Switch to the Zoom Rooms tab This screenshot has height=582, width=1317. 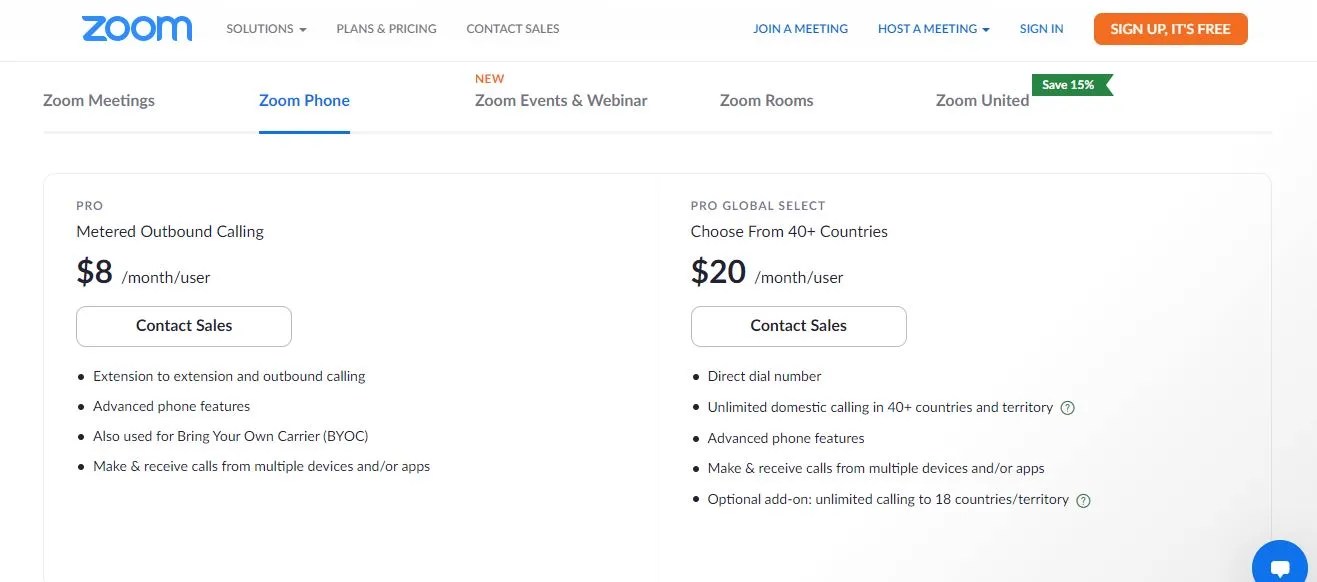pos(766,100)
